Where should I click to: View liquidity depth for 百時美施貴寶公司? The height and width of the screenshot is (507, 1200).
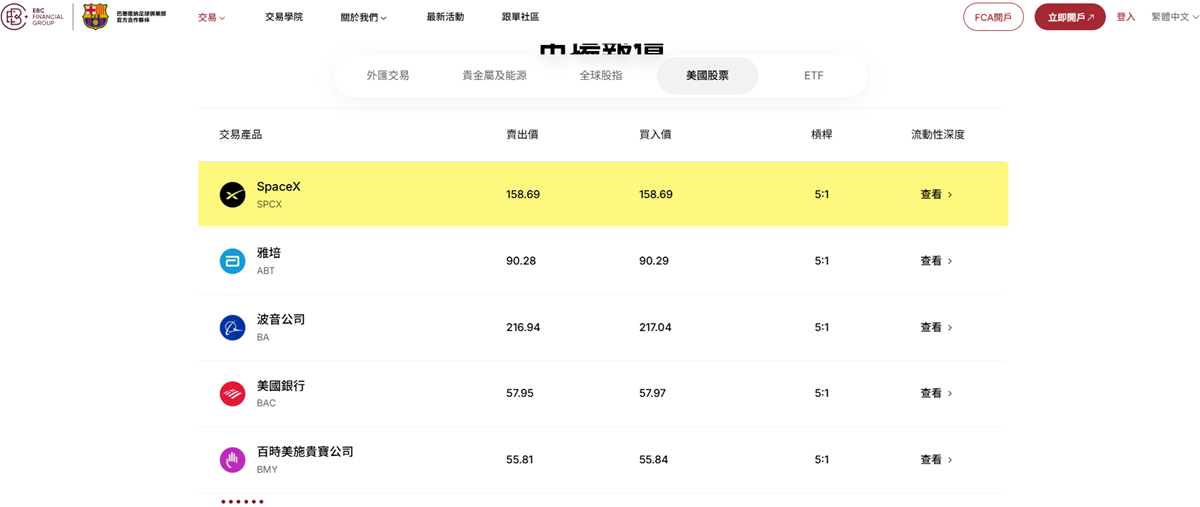click(936, 460)
